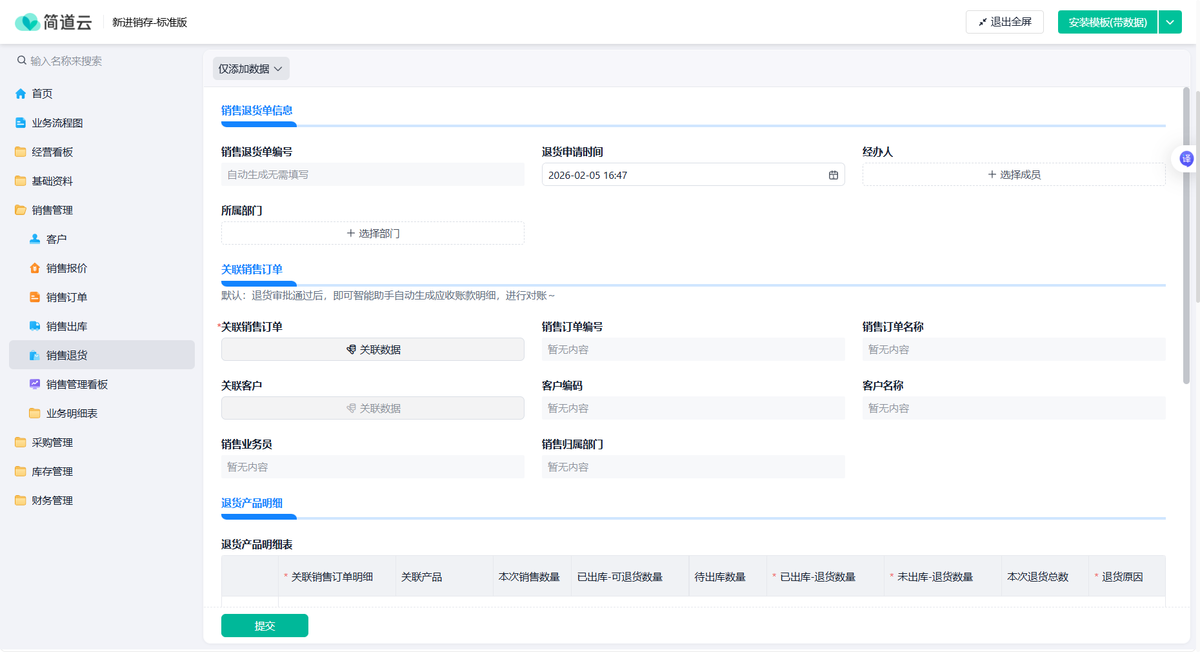Image resolution: width=1200 pixels, height=652 pixels.
Task: Click 安装模板(带数据) button
Action: pyautogui.click(x=1107, y=22)
